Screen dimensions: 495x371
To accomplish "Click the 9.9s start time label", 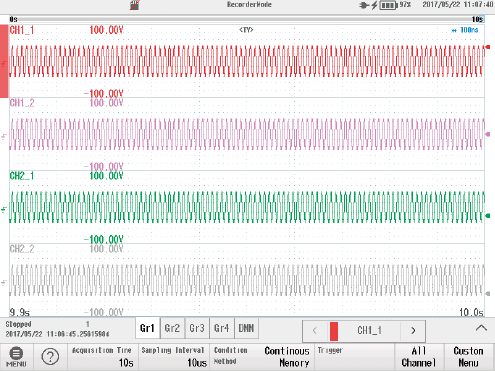I will pyautogui.click(x=20, y=312).
